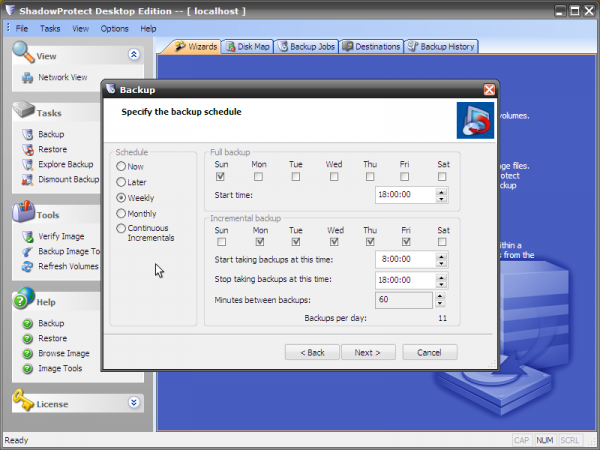The height and width of the screenshot is (450, 600).
Task: Uncheck Fri under Incremental backup
Action: click(406, 242)
